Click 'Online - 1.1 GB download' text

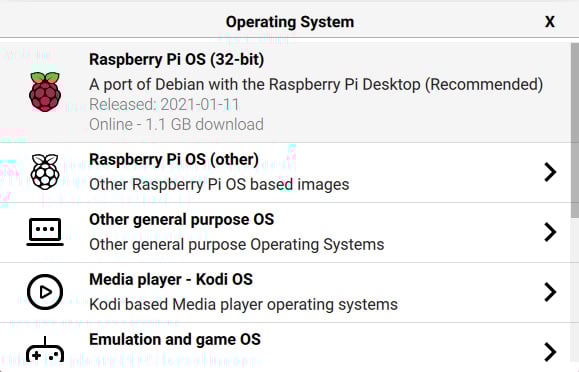pos(176,124)
